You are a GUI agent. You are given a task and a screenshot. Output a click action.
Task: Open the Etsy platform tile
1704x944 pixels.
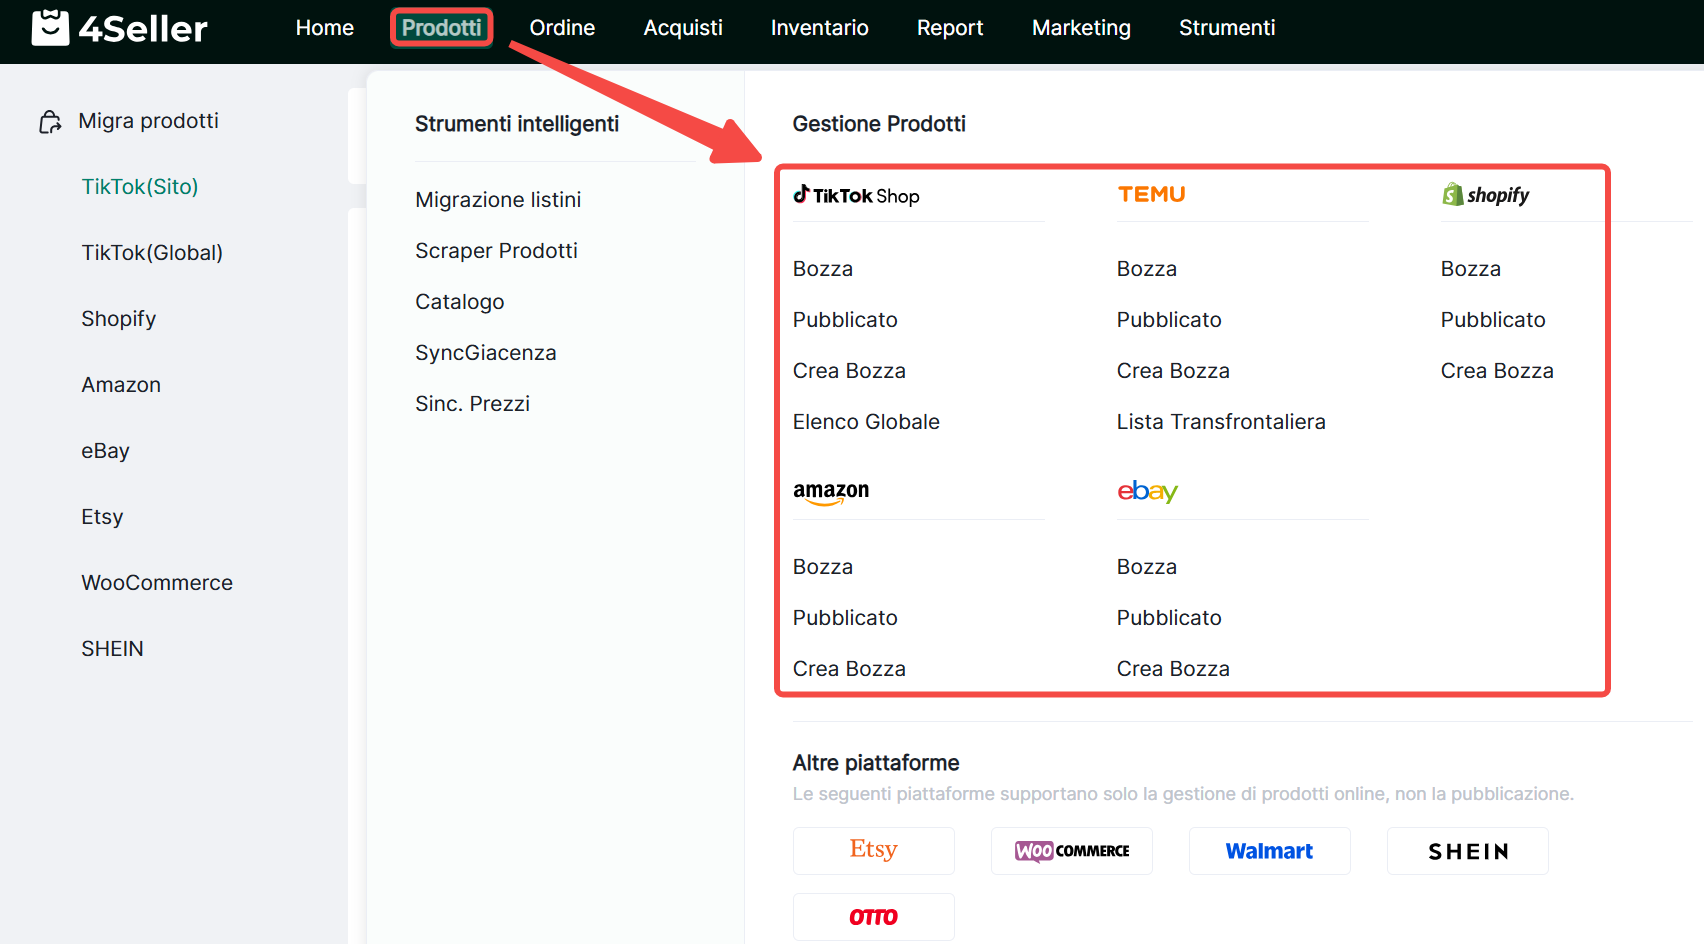click(873, 850)
